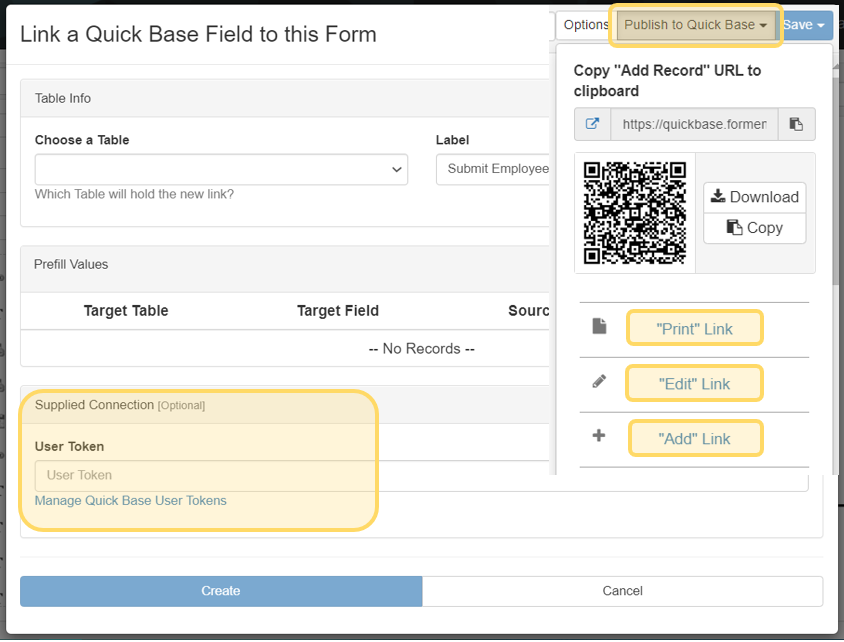Click the pencil icon beside "Edit" Link

click(x=599, y=382)
